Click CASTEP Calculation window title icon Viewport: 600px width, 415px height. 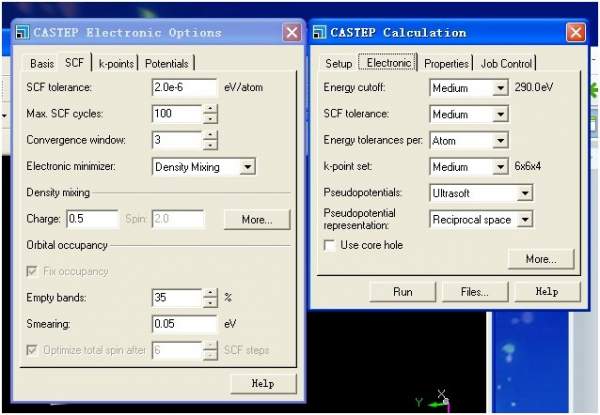pyautogui.click(x=319, y=32)
